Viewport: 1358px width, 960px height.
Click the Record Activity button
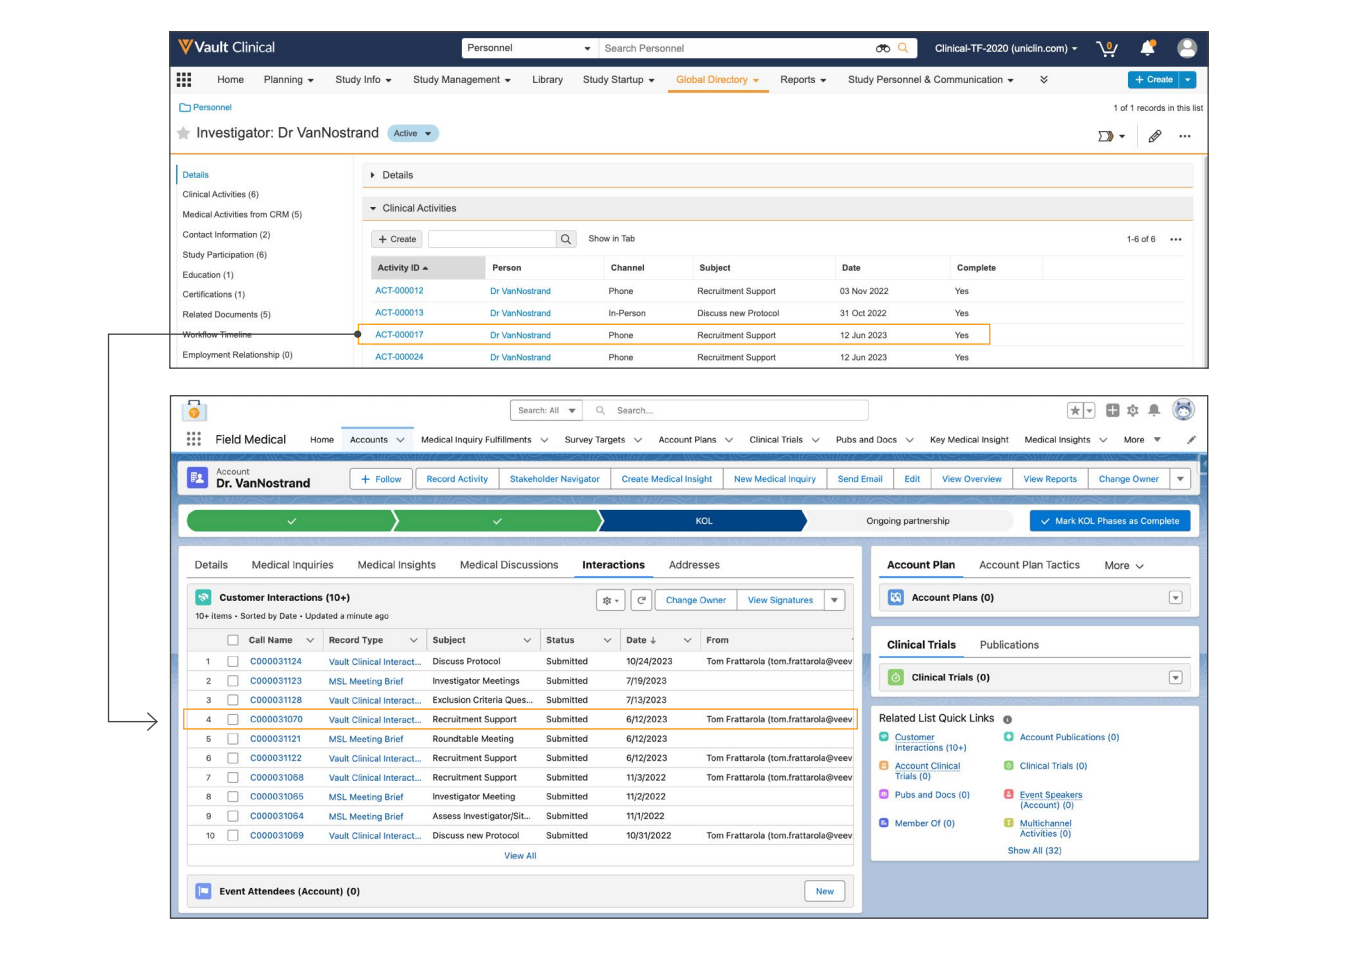click(457, 479)
